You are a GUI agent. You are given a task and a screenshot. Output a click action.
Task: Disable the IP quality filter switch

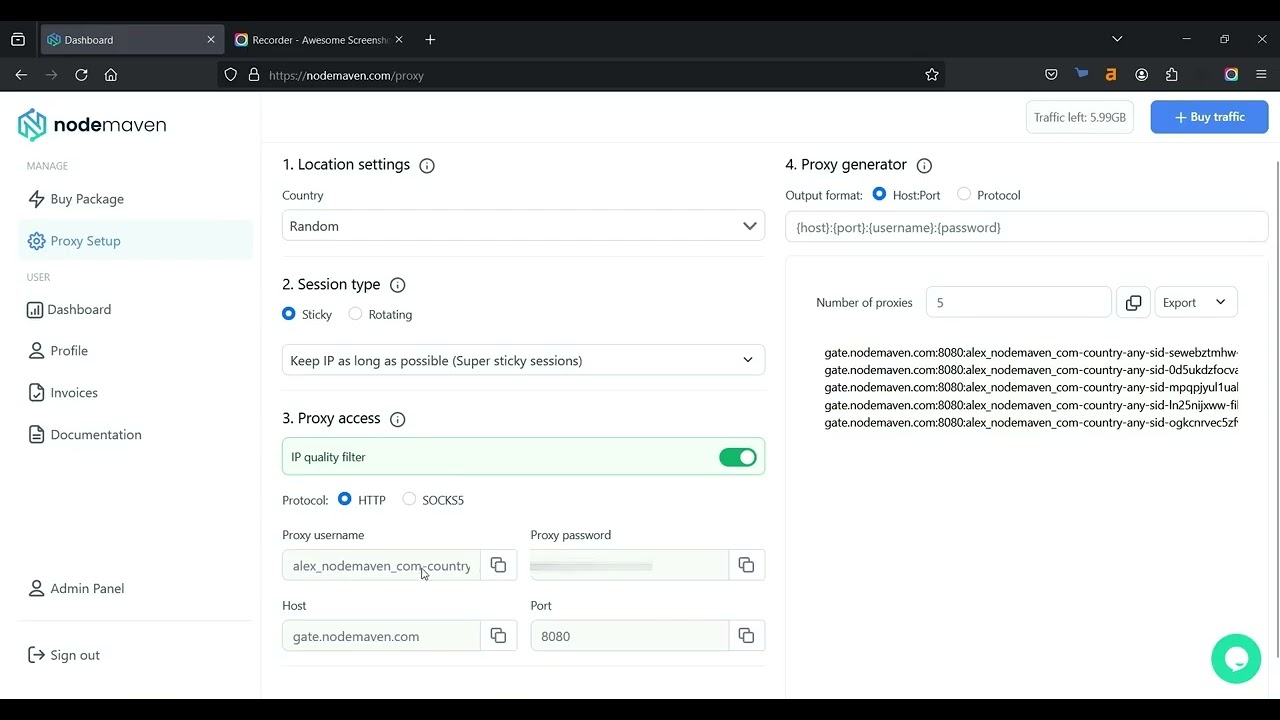point(738,457)
